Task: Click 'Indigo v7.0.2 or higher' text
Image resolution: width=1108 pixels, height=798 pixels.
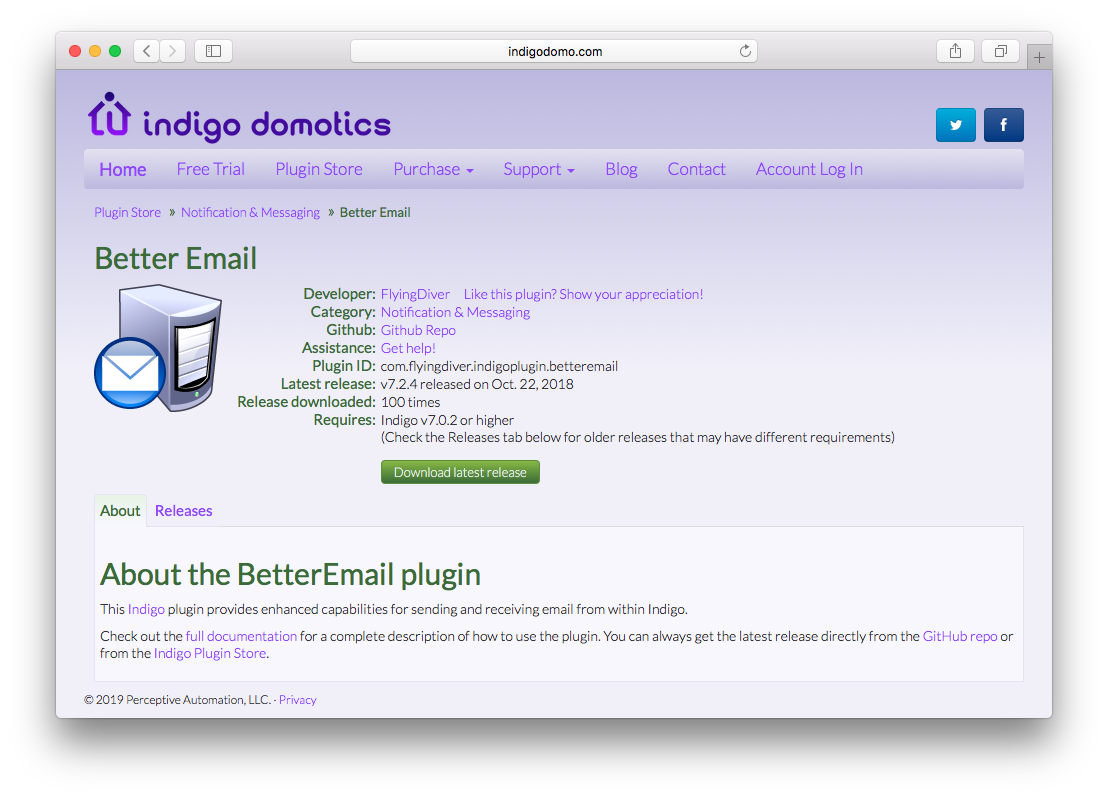Action: pyautogui.click(x=447, y=421)
